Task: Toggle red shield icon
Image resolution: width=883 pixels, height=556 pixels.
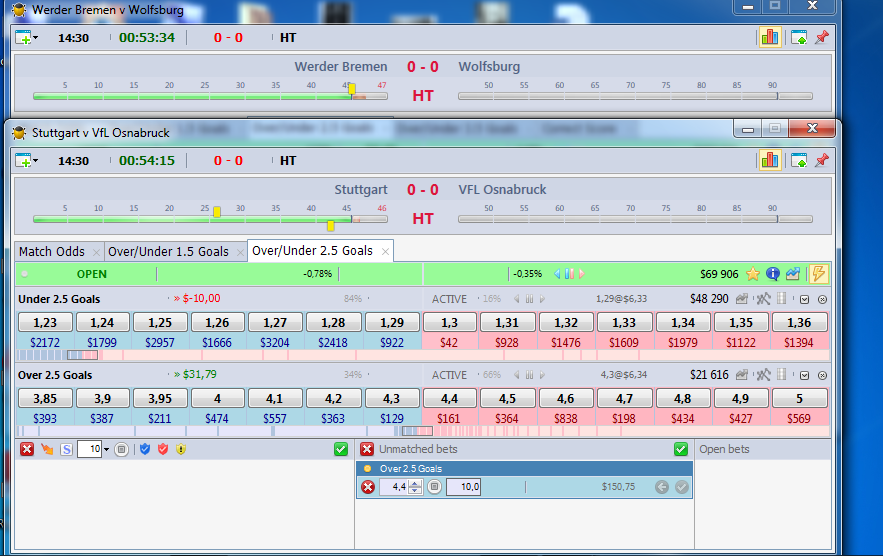Action: (x=163, y=449)
